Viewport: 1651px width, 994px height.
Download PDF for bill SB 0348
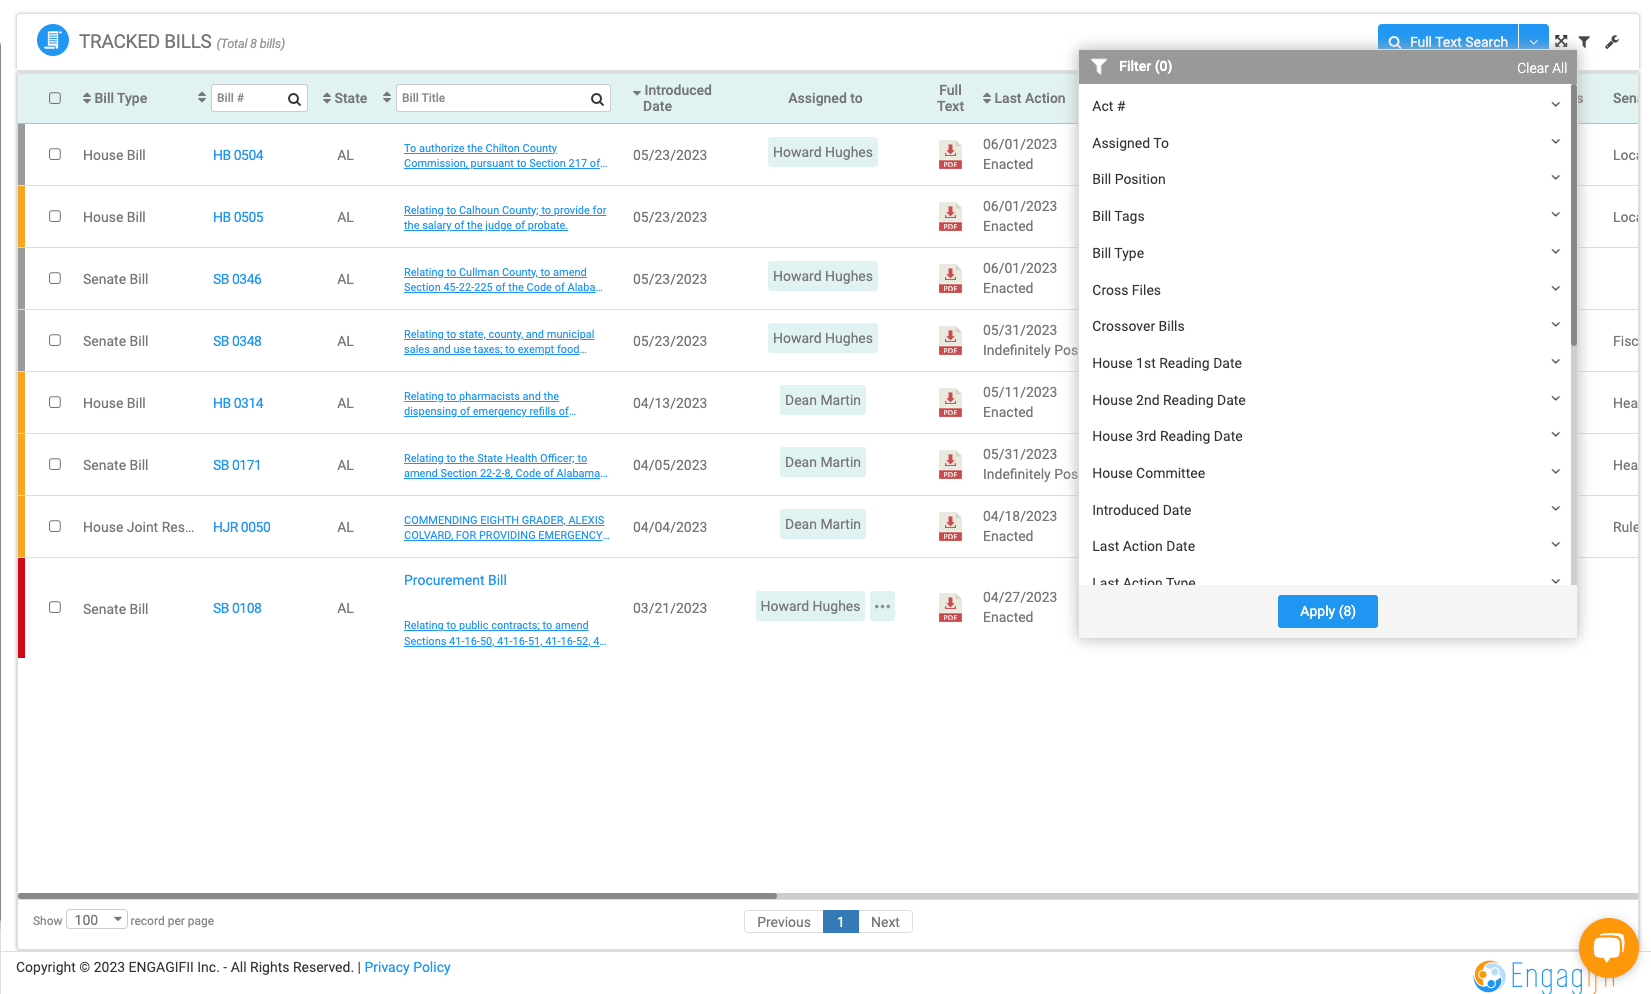click(950, 341)
